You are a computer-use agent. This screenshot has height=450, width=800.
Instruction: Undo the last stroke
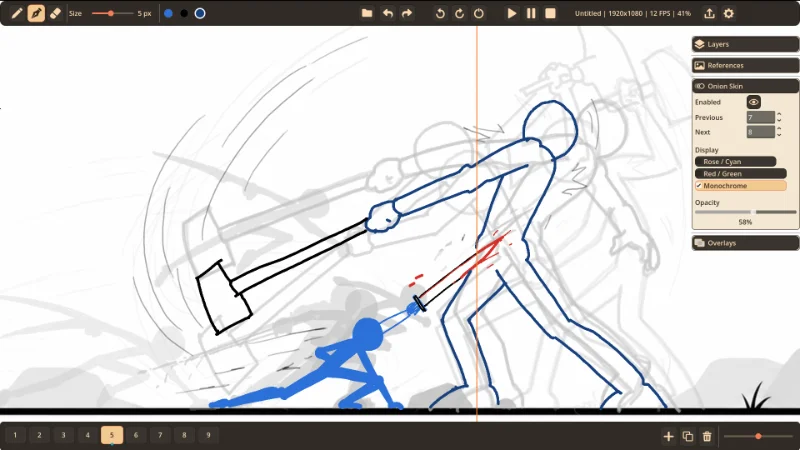tap(388, 13)
